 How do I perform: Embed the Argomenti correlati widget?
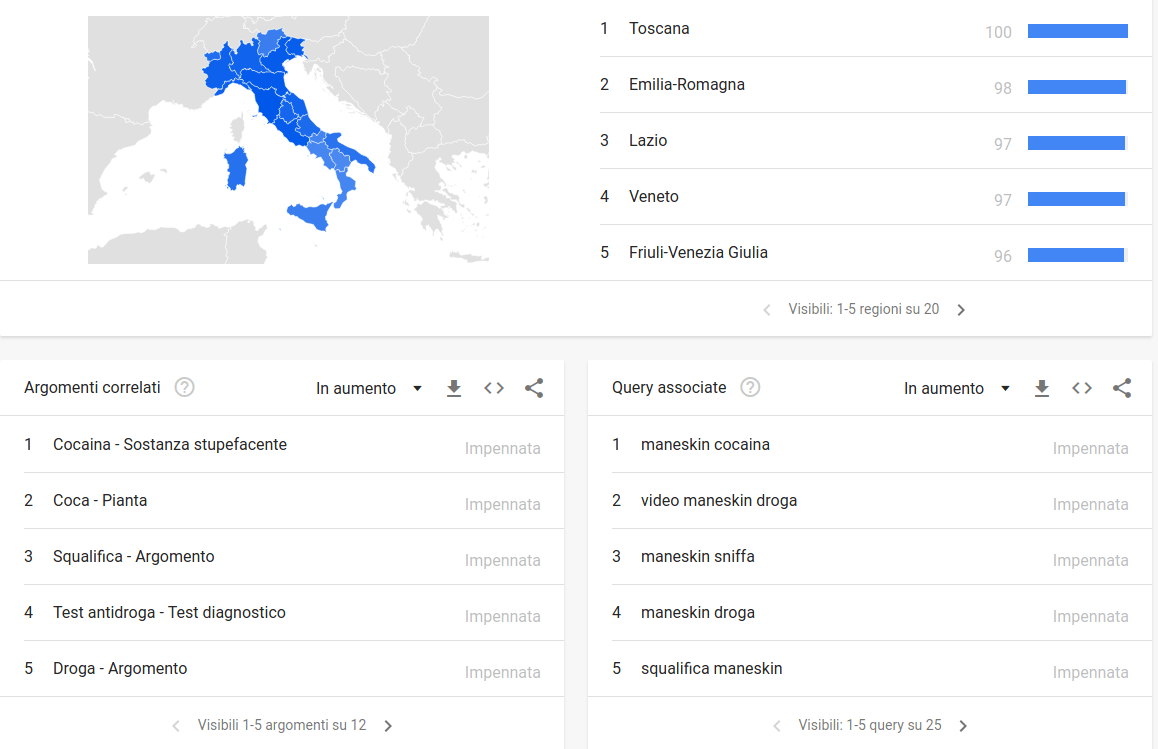click(x=494, y=389)
